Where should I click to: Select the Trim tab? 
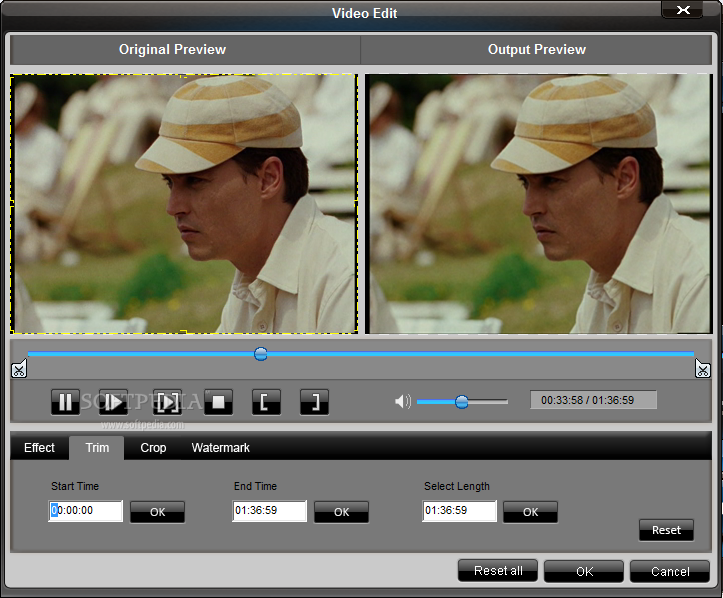click(x=97, y=448)
